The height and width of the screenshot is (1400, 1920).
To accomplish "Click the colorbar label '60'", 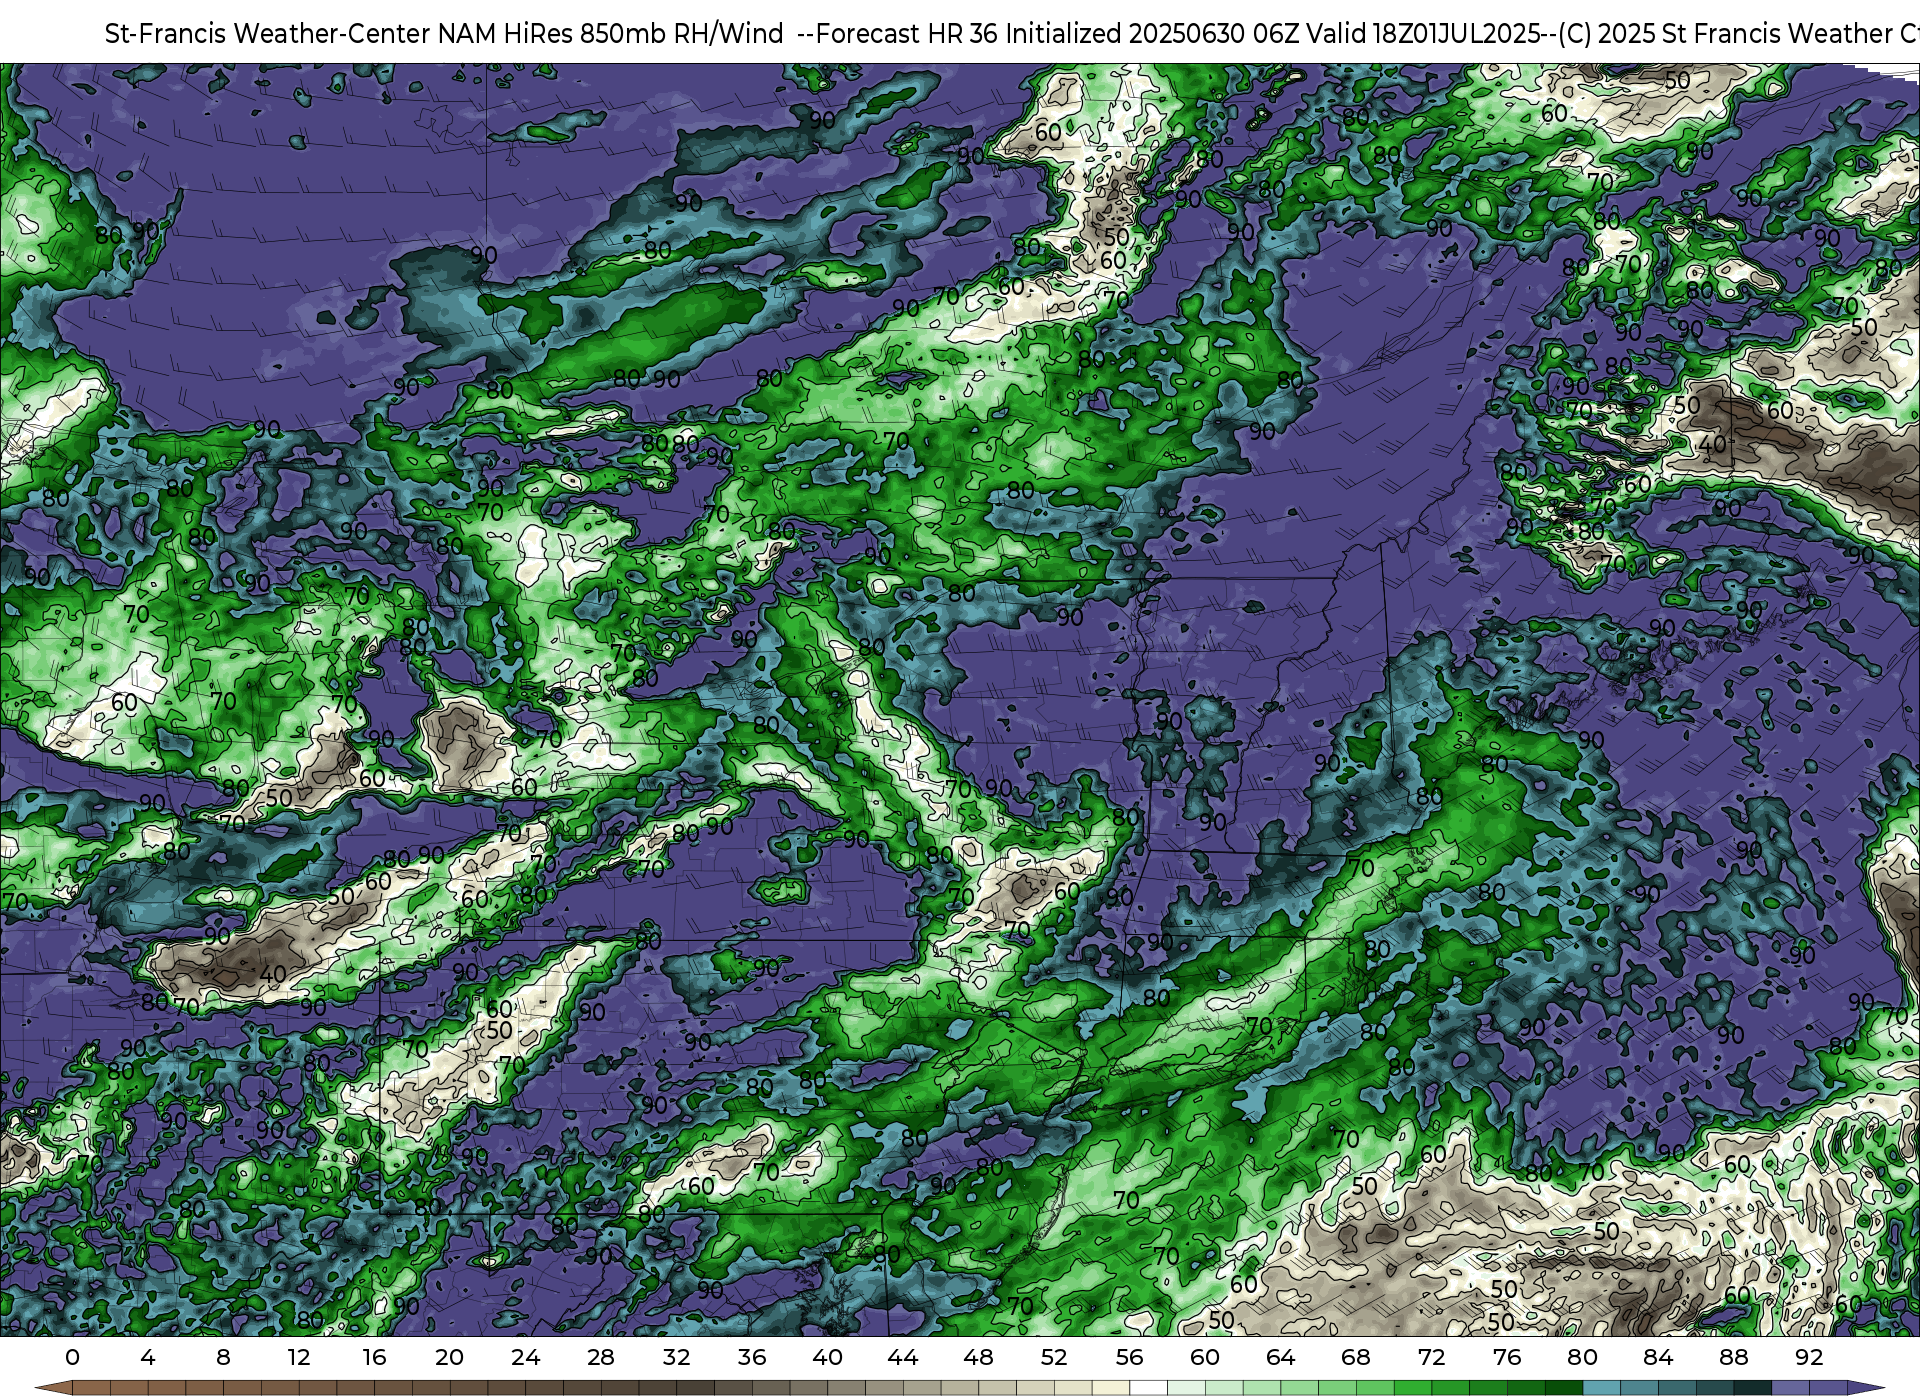I will [x=1205, y=1357].
